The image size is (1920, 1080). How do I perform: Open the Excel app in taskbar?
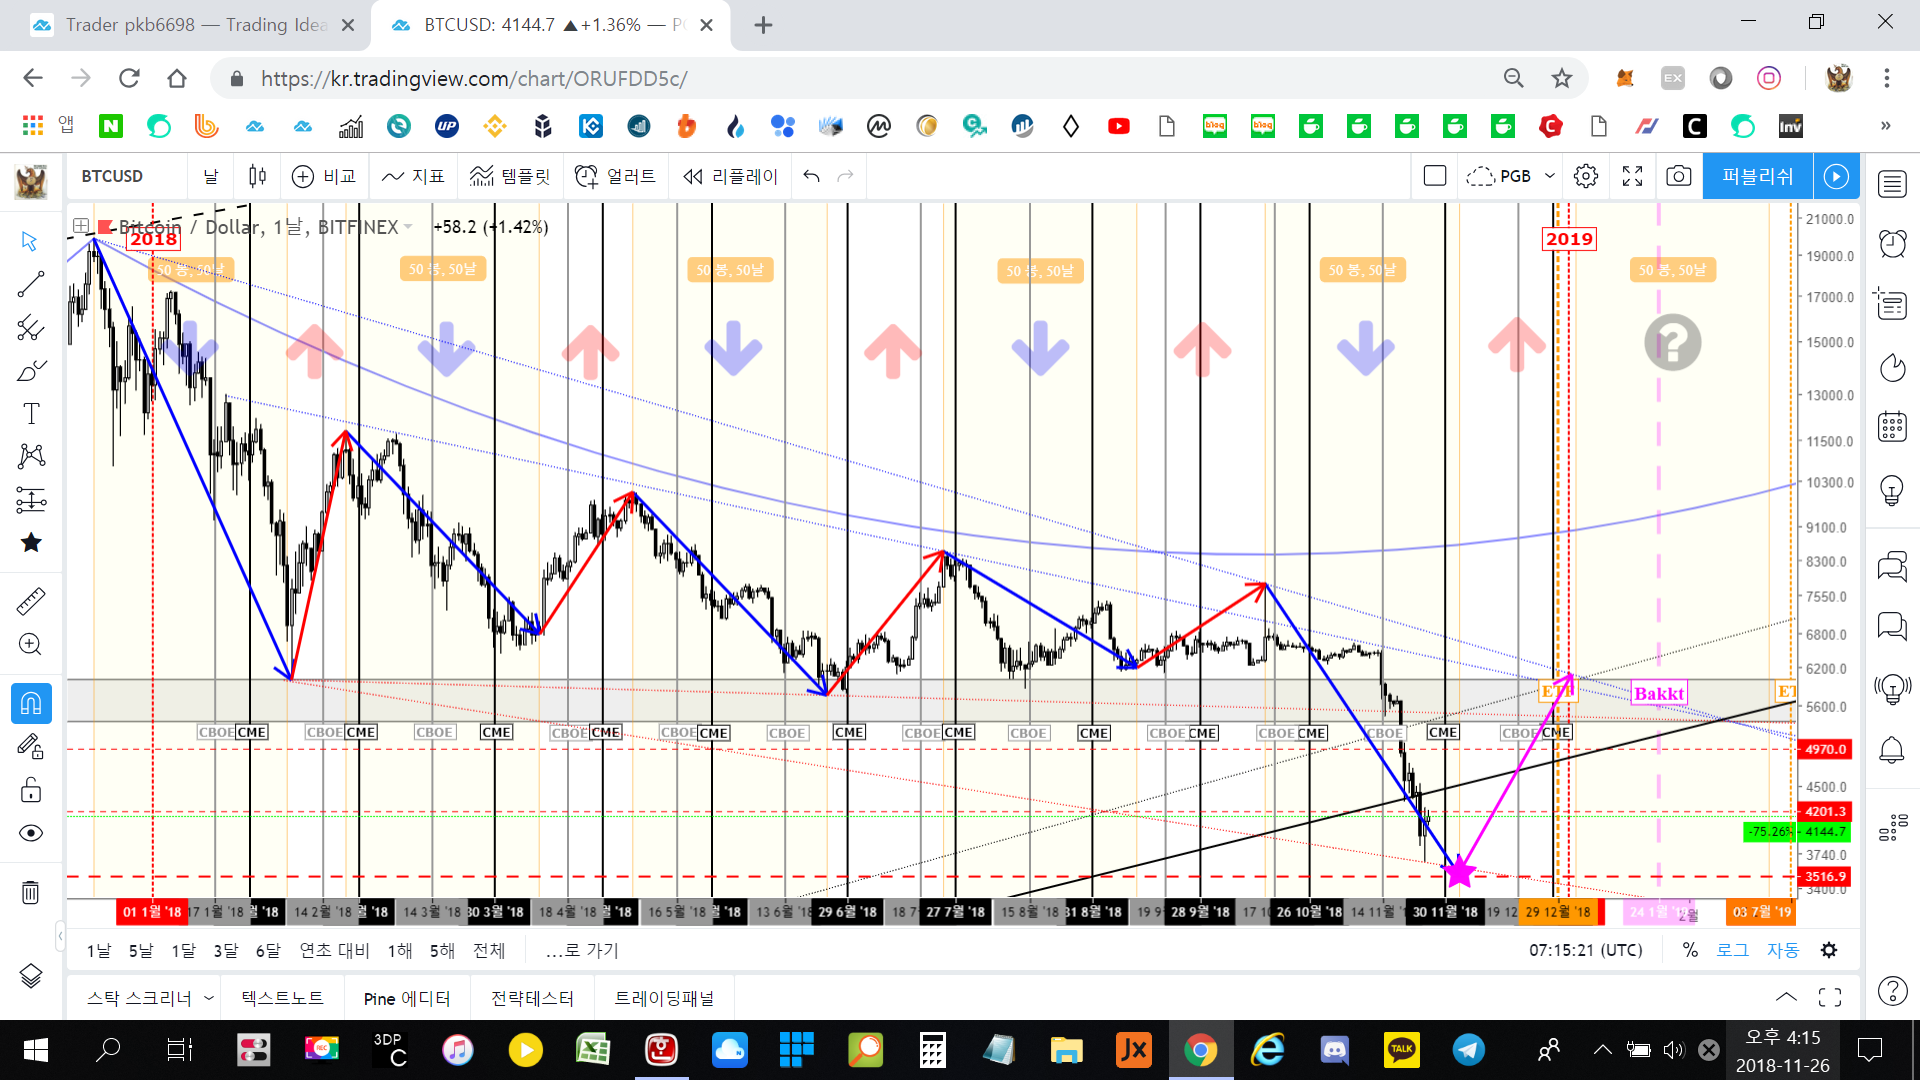593,1050
